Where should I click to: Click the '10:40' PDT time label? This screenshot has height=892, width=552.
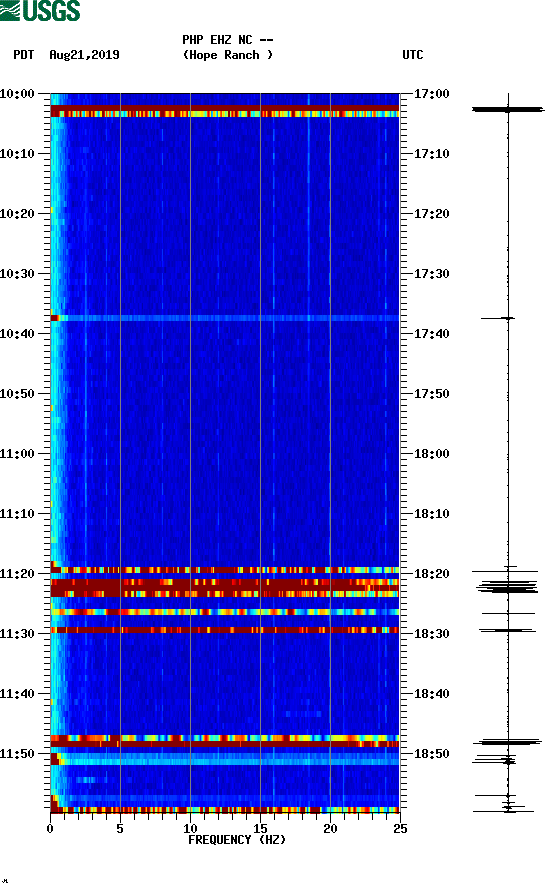click(17, 333)
